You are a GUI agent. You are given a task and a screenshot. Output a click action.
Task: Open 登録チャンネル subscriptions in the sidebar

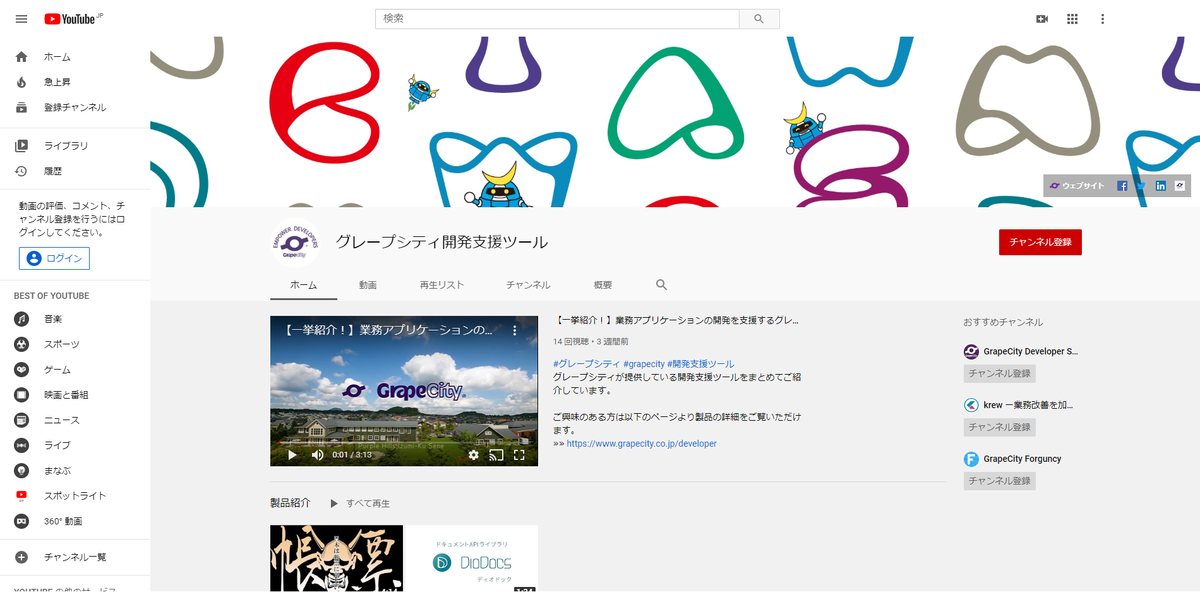pyautogui.click(x=75, y=107)
